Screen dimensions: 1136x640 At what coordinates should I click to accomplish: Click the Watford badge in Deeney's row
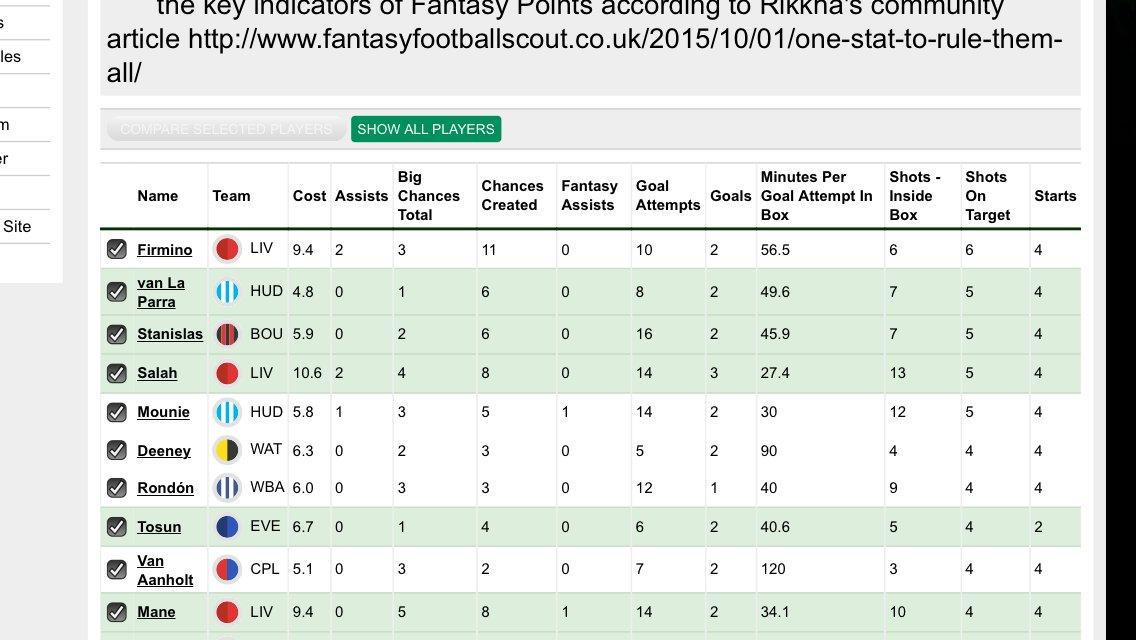click(227, 450)
